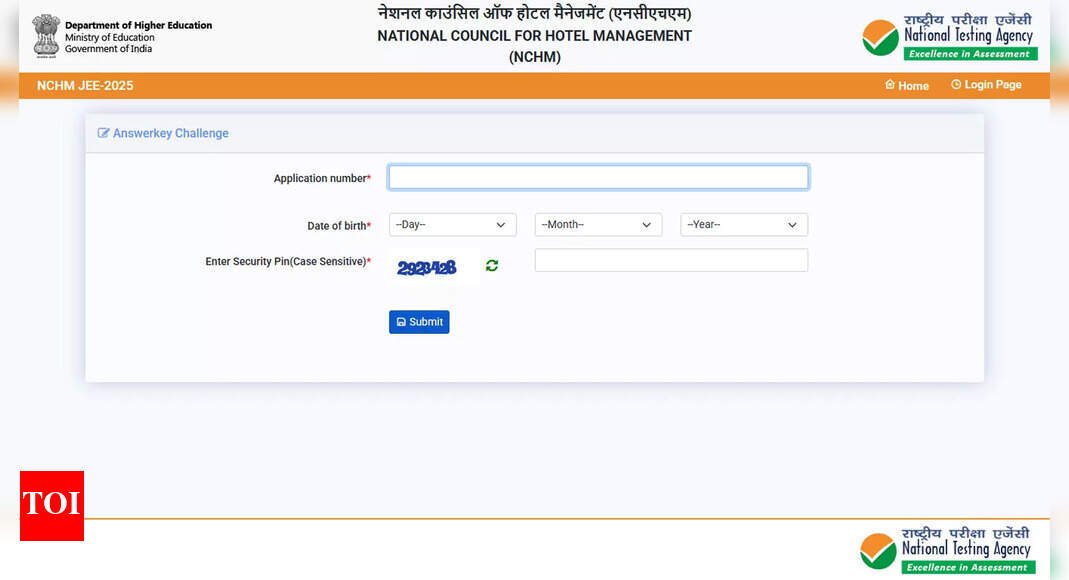This screenshot has height=580, width=1069.
Task: Open the Year dropdown list
Action: pos(743,225)
